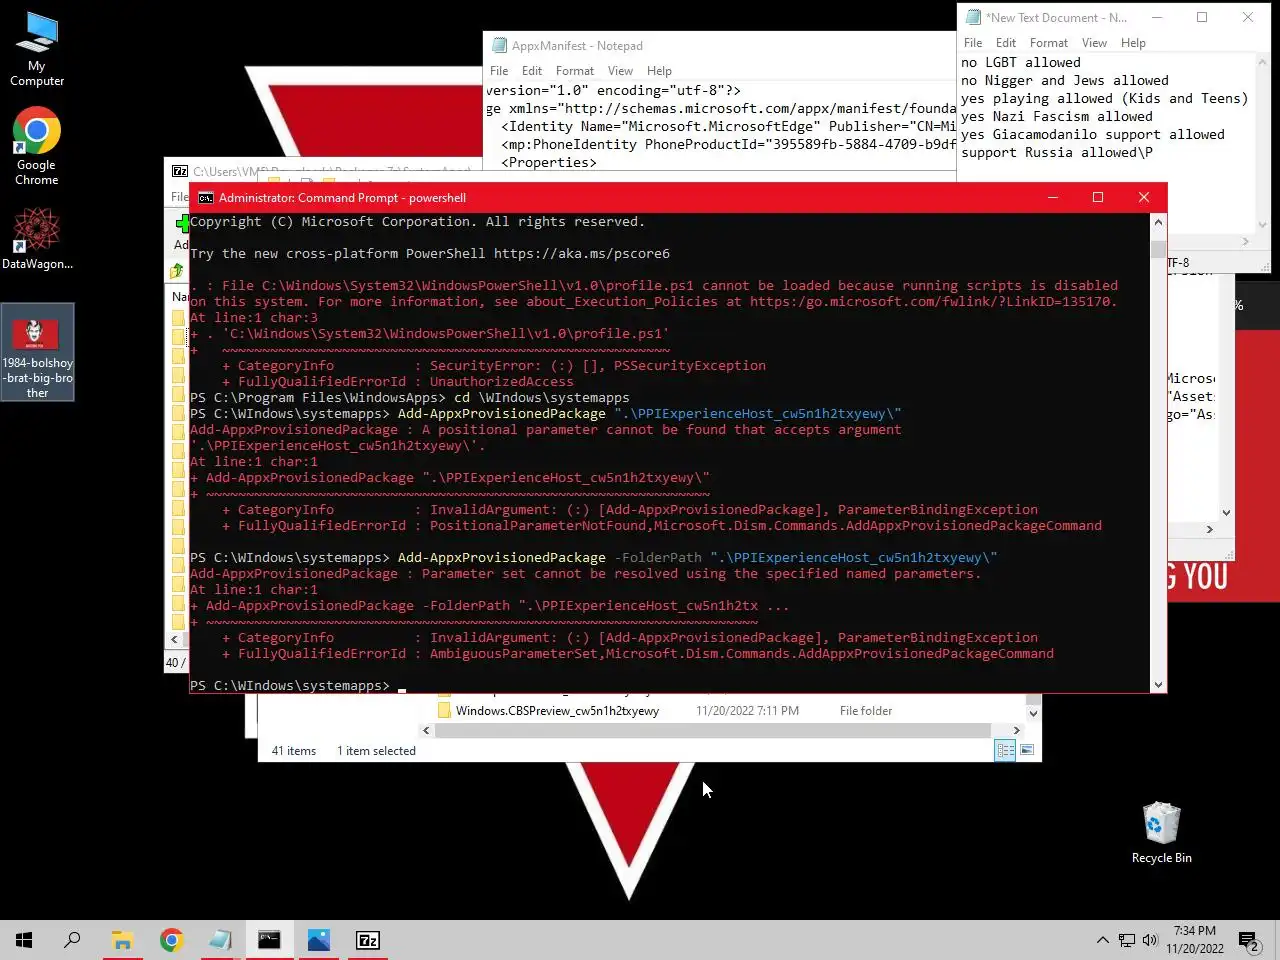Select the Windows.CBSPreview folder icon in Explorer
Viewport: 1280px width, 960px height.
coord(445,710)
